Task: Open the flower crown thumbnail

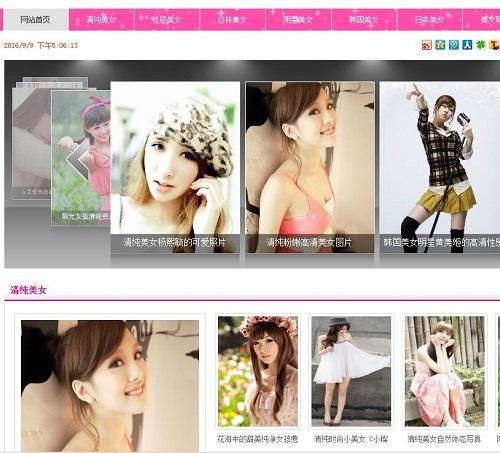Action: (258, 371)
